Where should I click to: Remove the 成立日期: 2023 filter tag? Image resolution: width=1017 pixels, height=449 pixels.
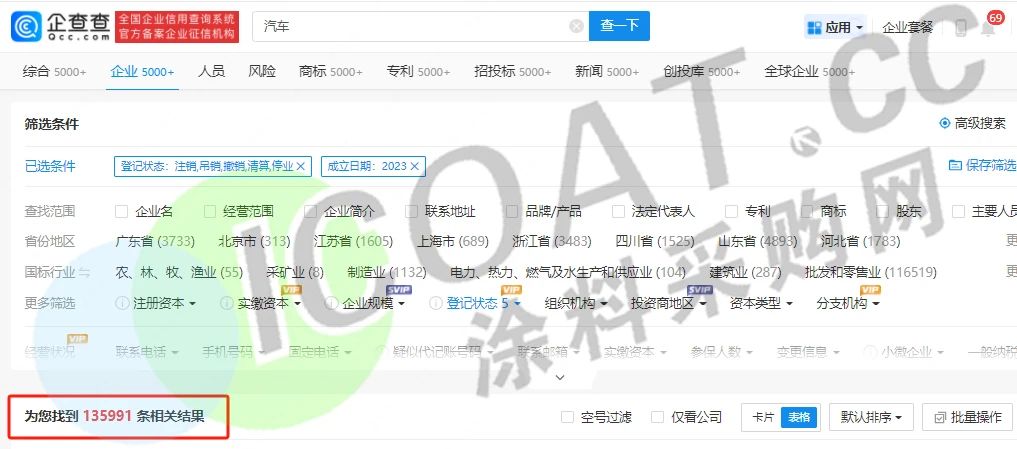[415, 166]
